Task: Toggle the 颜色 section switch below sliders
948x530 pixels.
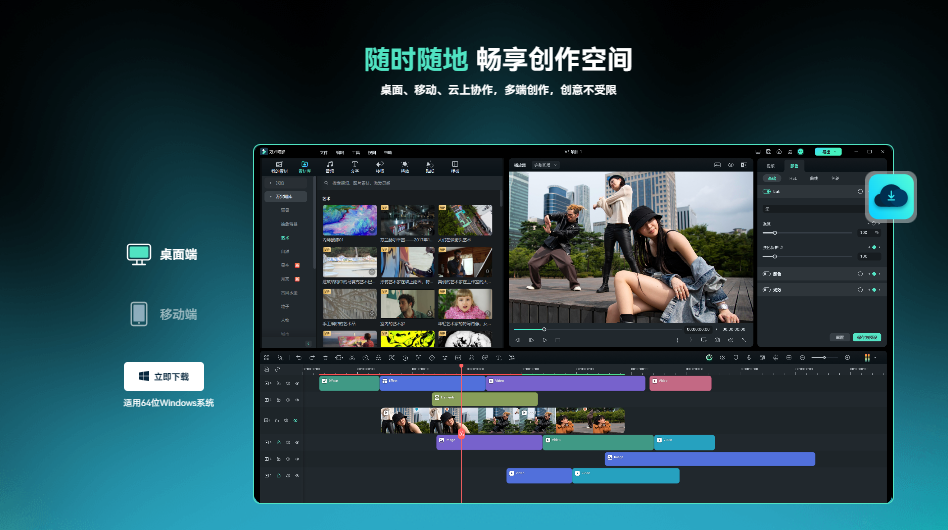Action: coord(767,274)
